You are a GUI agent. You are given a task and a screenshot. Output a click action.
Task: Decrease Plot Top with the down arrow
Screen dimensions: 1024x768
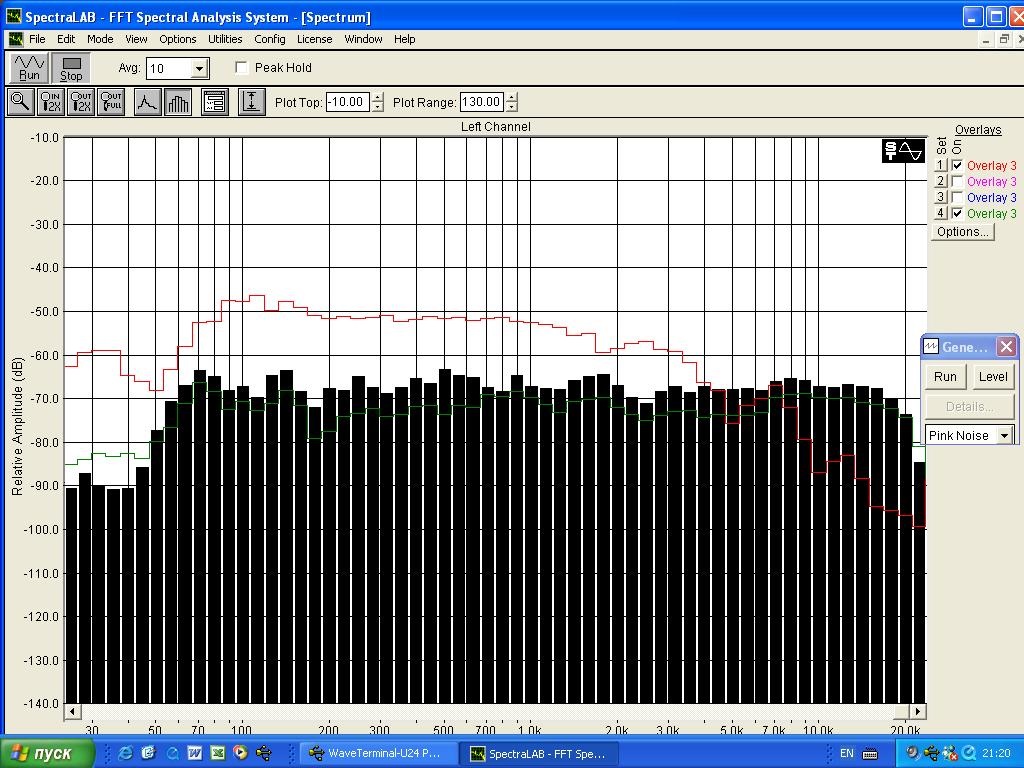(x=377, y=106)
